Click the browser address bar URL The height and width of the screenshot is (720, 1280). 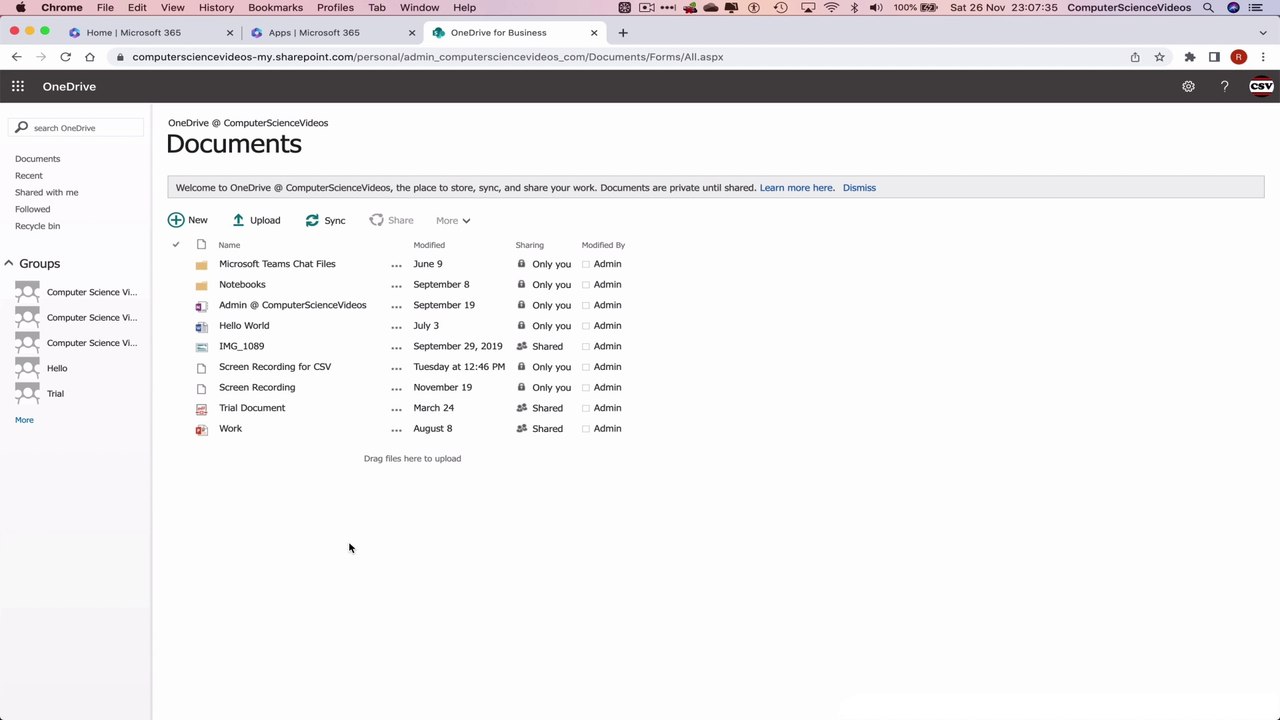click(427, 57)
